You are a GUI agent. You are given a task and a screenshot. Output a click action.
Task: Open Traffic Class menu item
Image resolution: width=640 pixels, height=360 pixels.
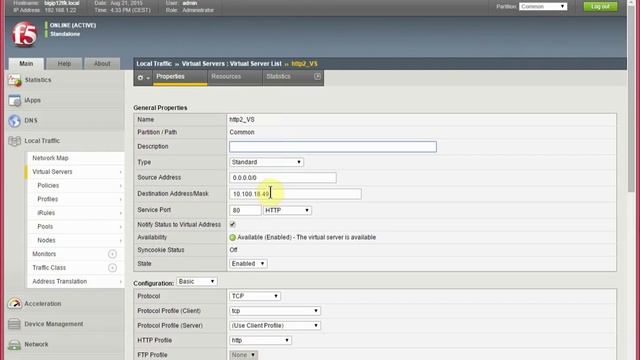point(49,268)
